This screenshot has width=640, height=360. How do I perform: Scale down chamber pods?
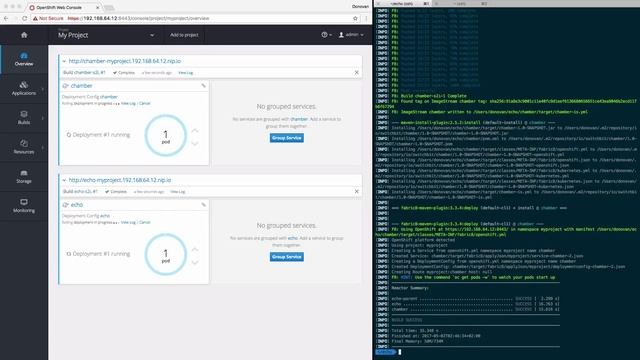coord(195,144)
